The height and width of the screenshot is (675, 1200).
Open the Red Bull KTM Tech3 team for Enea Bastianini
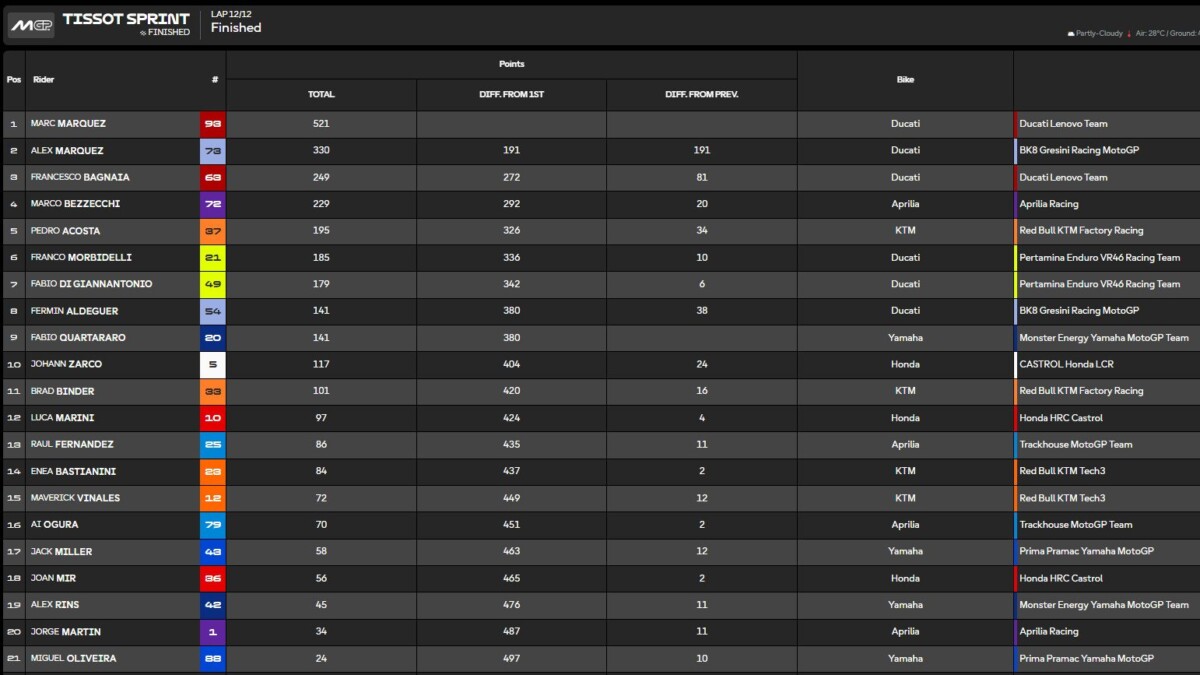coord(1062,471)
